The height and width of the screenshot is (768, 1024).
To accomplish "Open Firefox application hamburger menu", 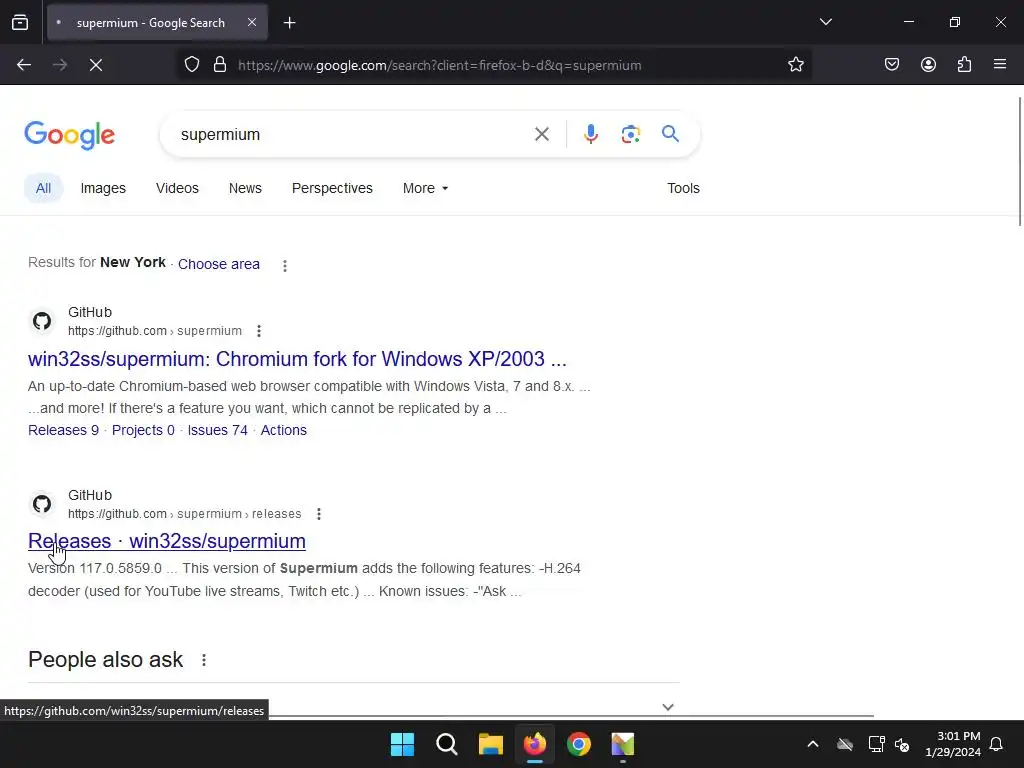I will pos(1000,65).
